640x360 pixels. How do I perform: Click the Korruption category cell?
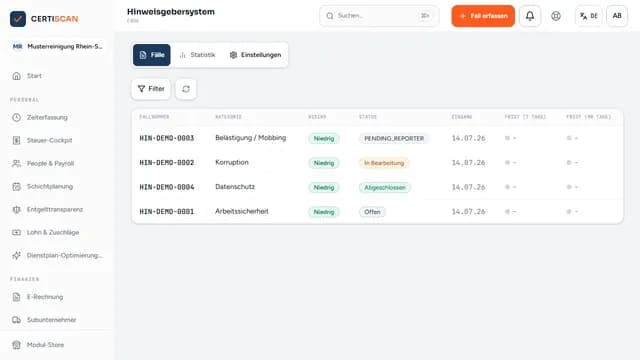pyautogui.click(x=232, y=162)
